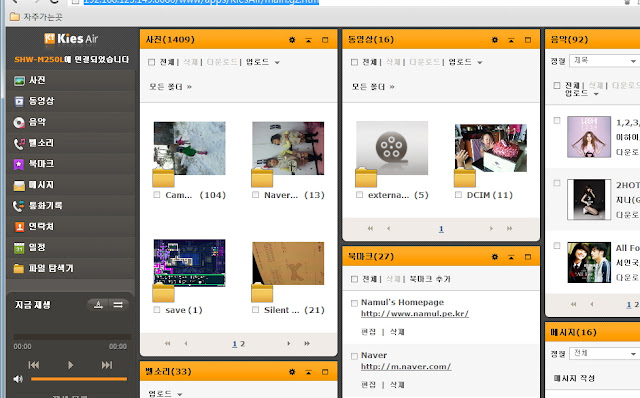Mute the player volume speaker icon
Viewport: 640px width, 398px height.
[18, 379]
